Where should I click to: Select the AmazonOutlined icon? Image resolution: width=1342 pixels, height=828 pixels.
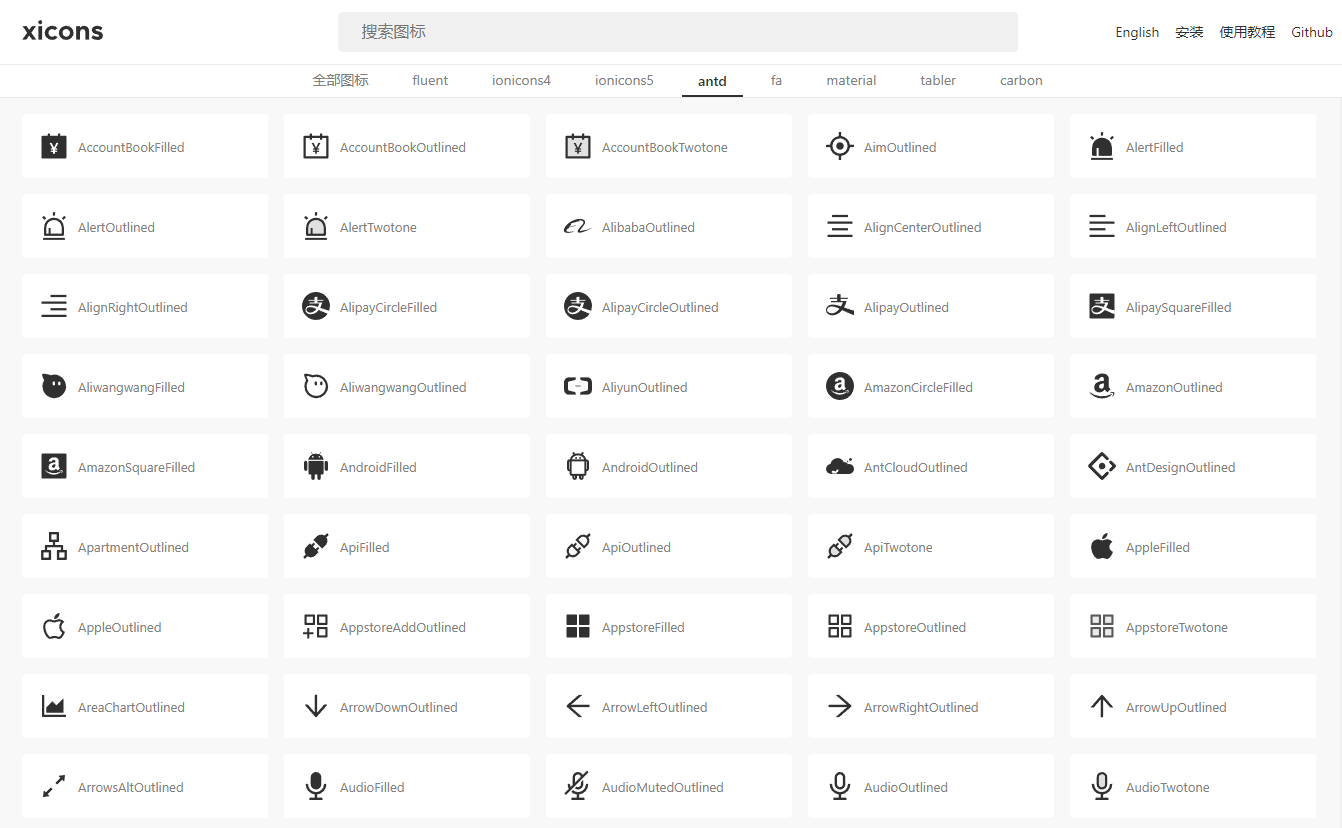click(x=1102, y=387)
